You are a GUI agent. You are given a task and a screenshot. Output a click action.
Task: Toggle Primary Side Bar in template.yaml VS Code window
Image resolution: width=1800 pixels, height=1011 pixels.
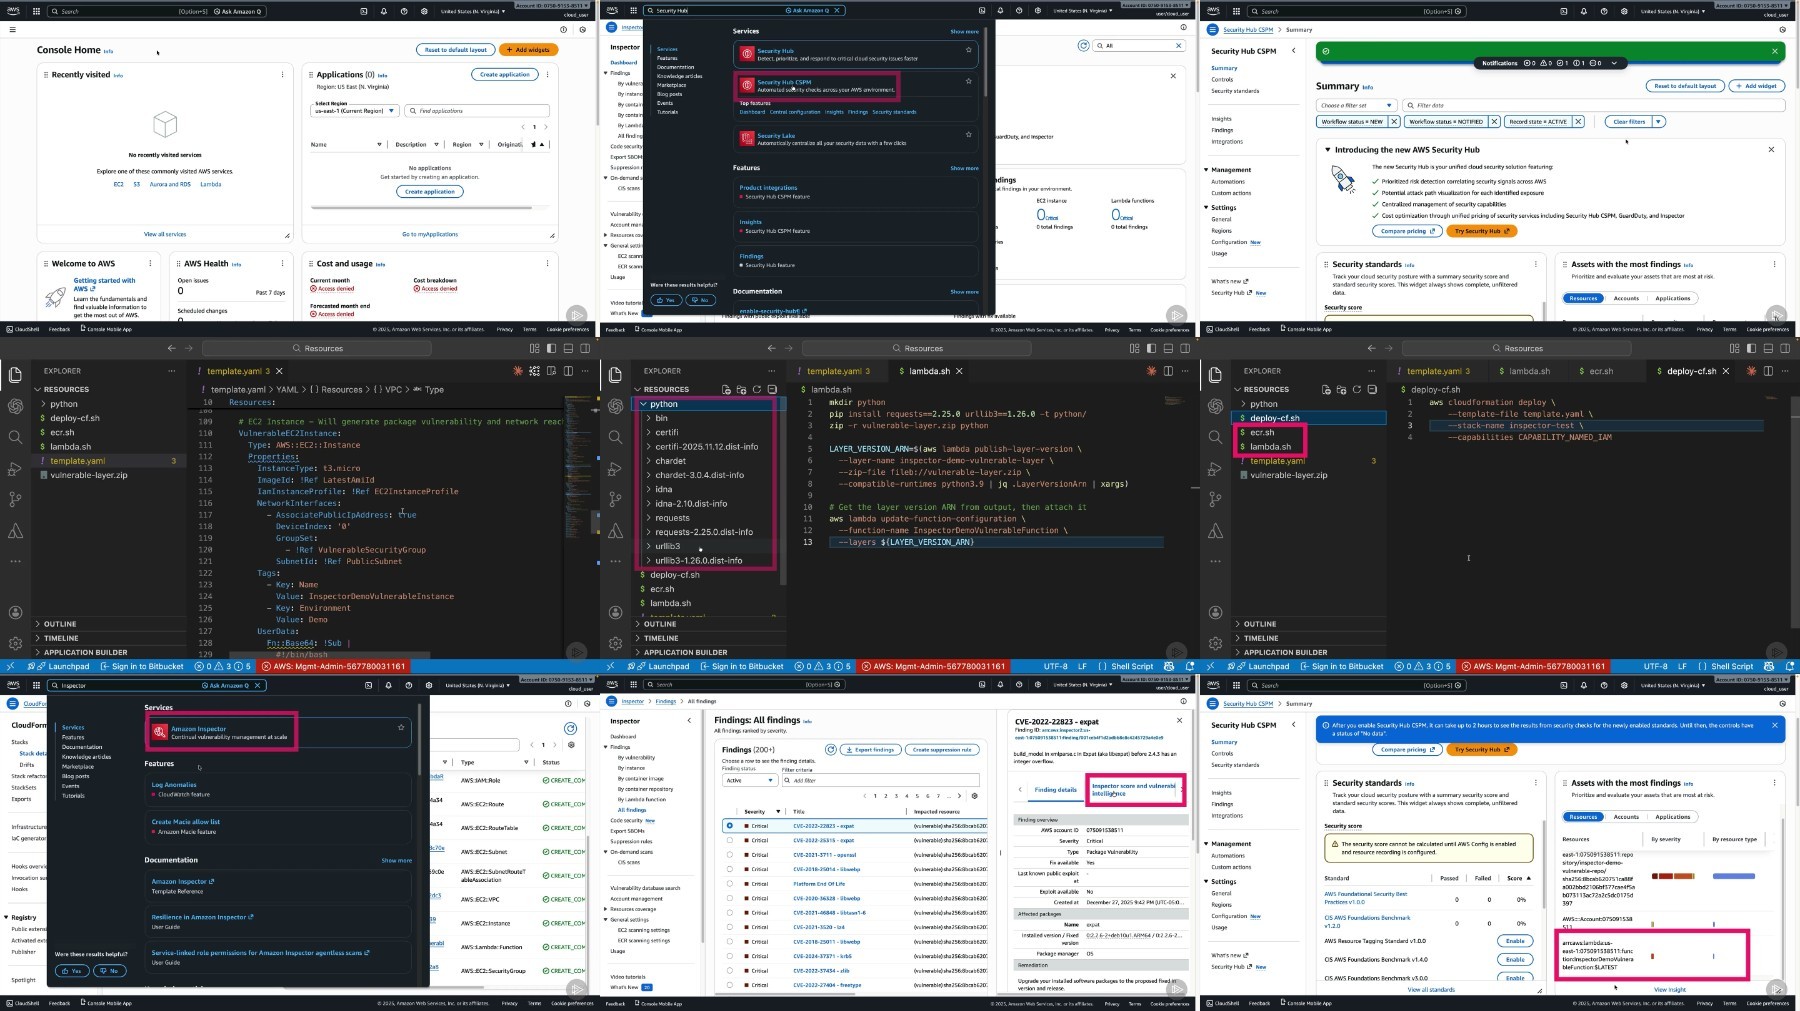tap(551, 348)
